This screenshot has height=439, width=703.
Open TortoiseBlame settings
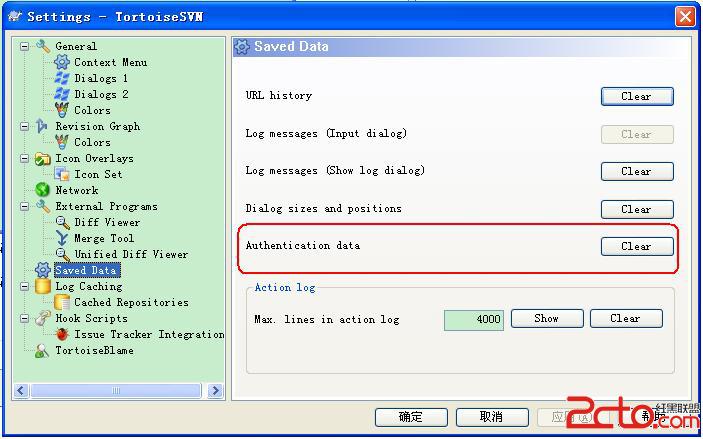94,351
